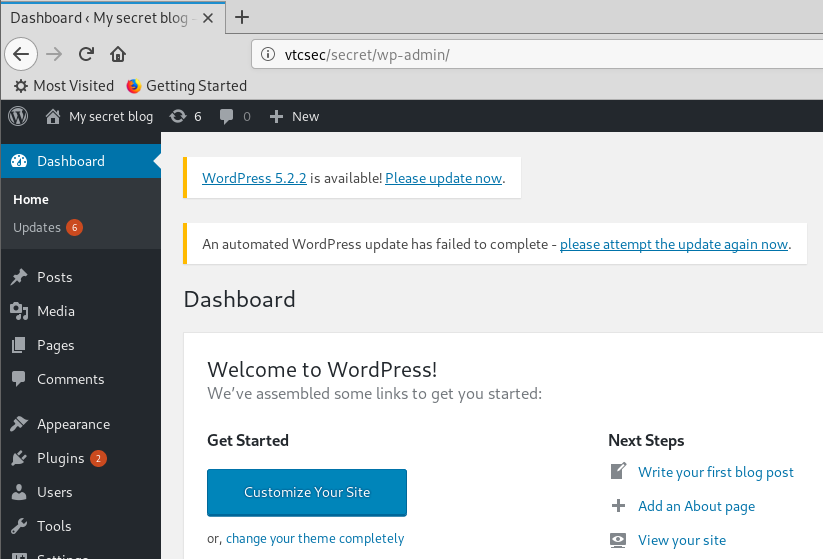Open the Most Visited bookmarks gear

(x=21, y=86)
